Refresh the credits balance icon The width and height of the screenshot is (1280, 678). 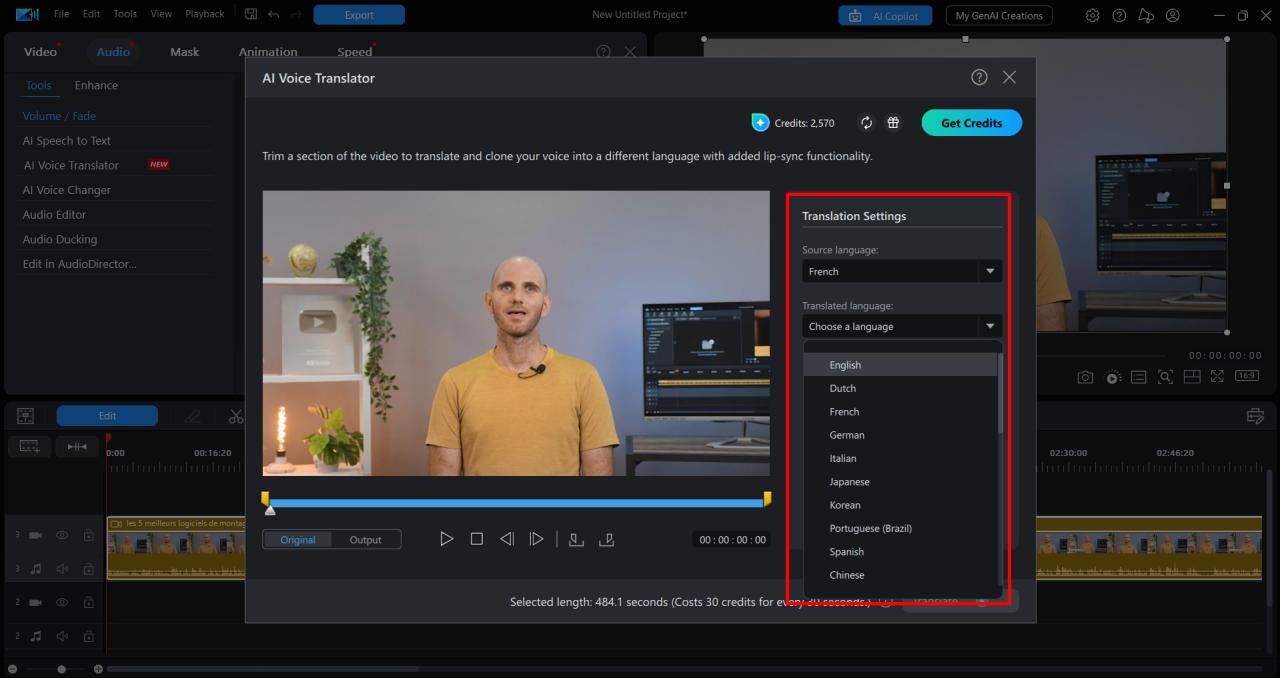pyautogui.click(x=866, y=122)
